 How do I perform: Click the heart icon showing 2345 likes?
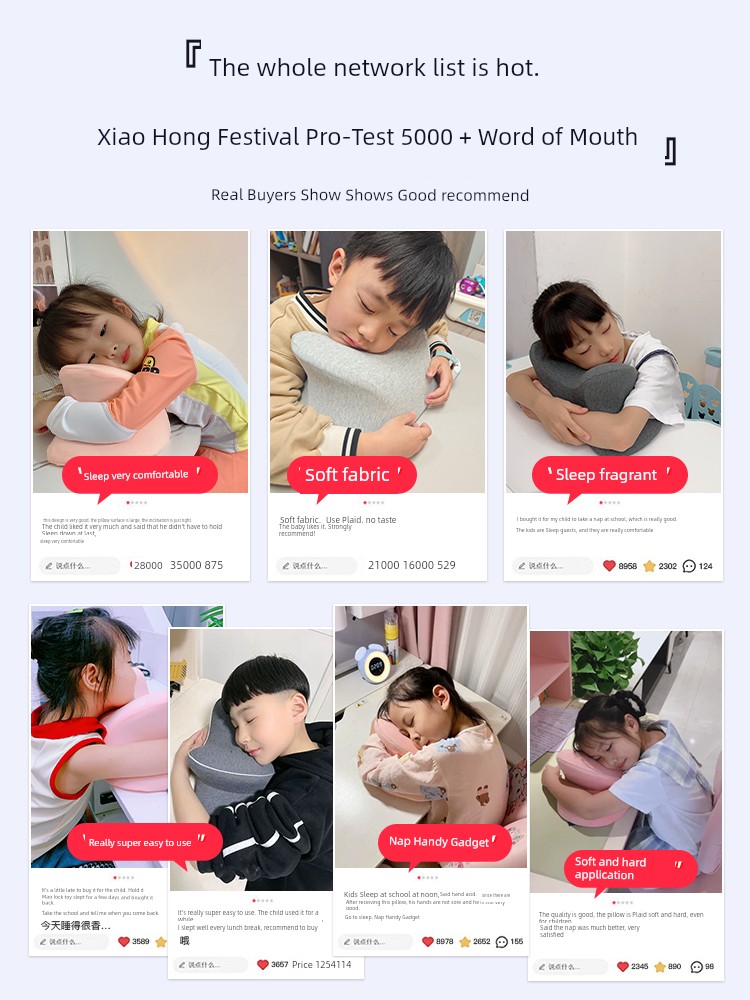coord(623,966)
